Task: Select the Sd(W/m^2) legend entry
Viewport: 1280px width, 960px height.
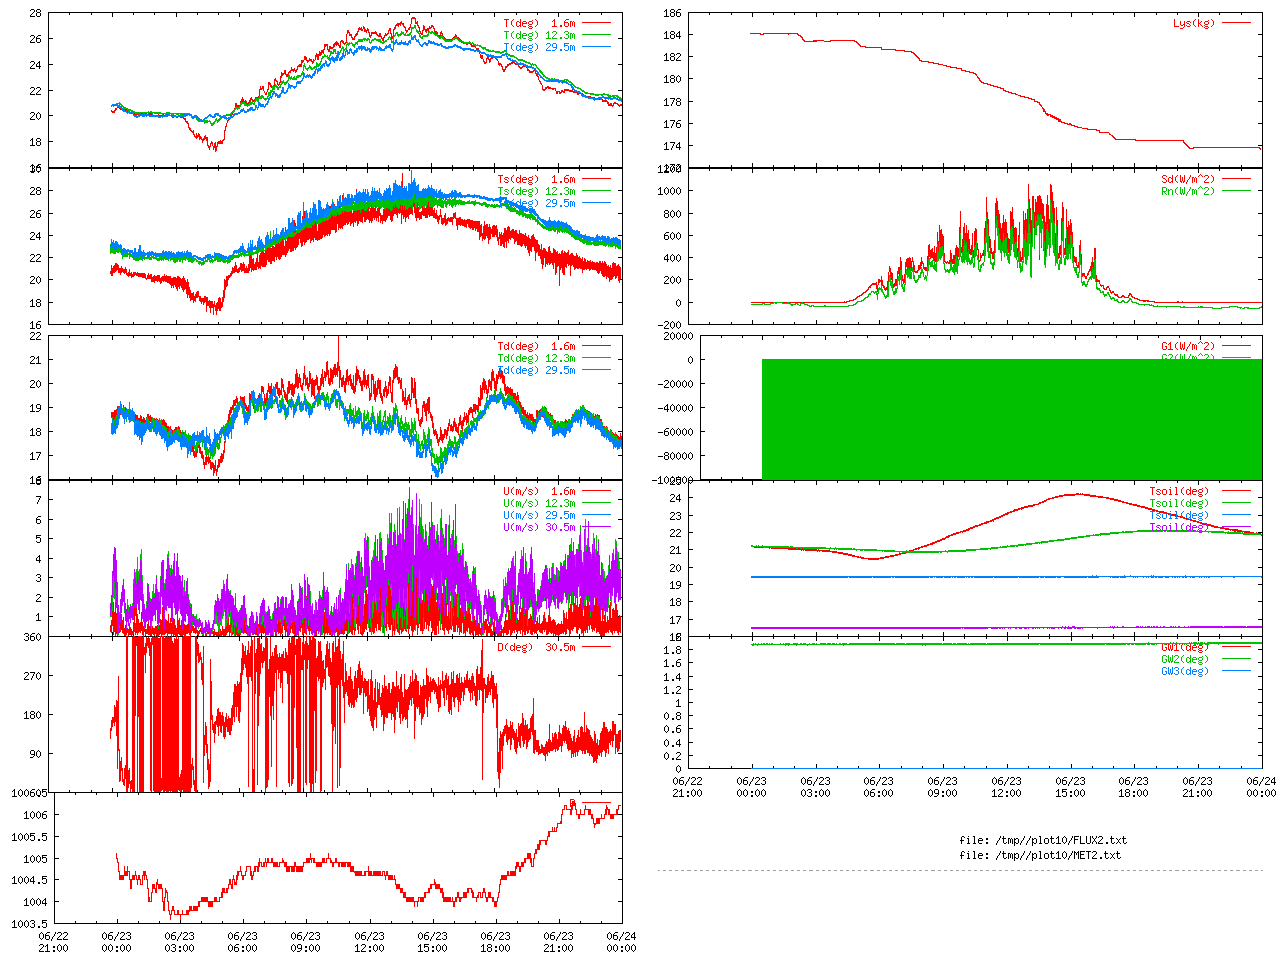Action: coord(1187,180)
